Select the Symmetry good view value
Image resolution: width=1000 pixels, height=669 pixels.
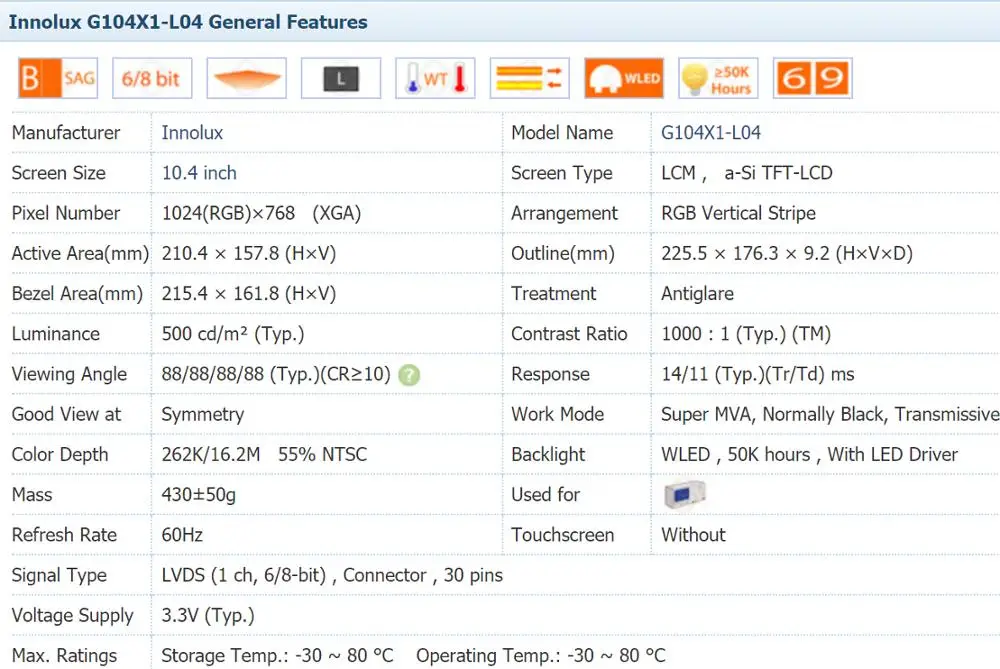(203, 415)
